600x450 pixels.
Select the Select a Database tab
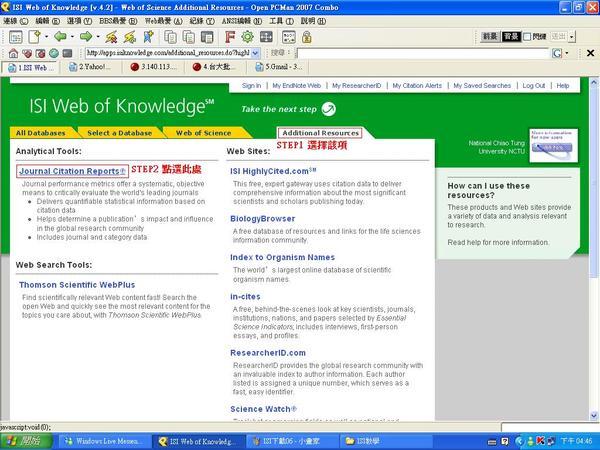(x=119, y=133)
